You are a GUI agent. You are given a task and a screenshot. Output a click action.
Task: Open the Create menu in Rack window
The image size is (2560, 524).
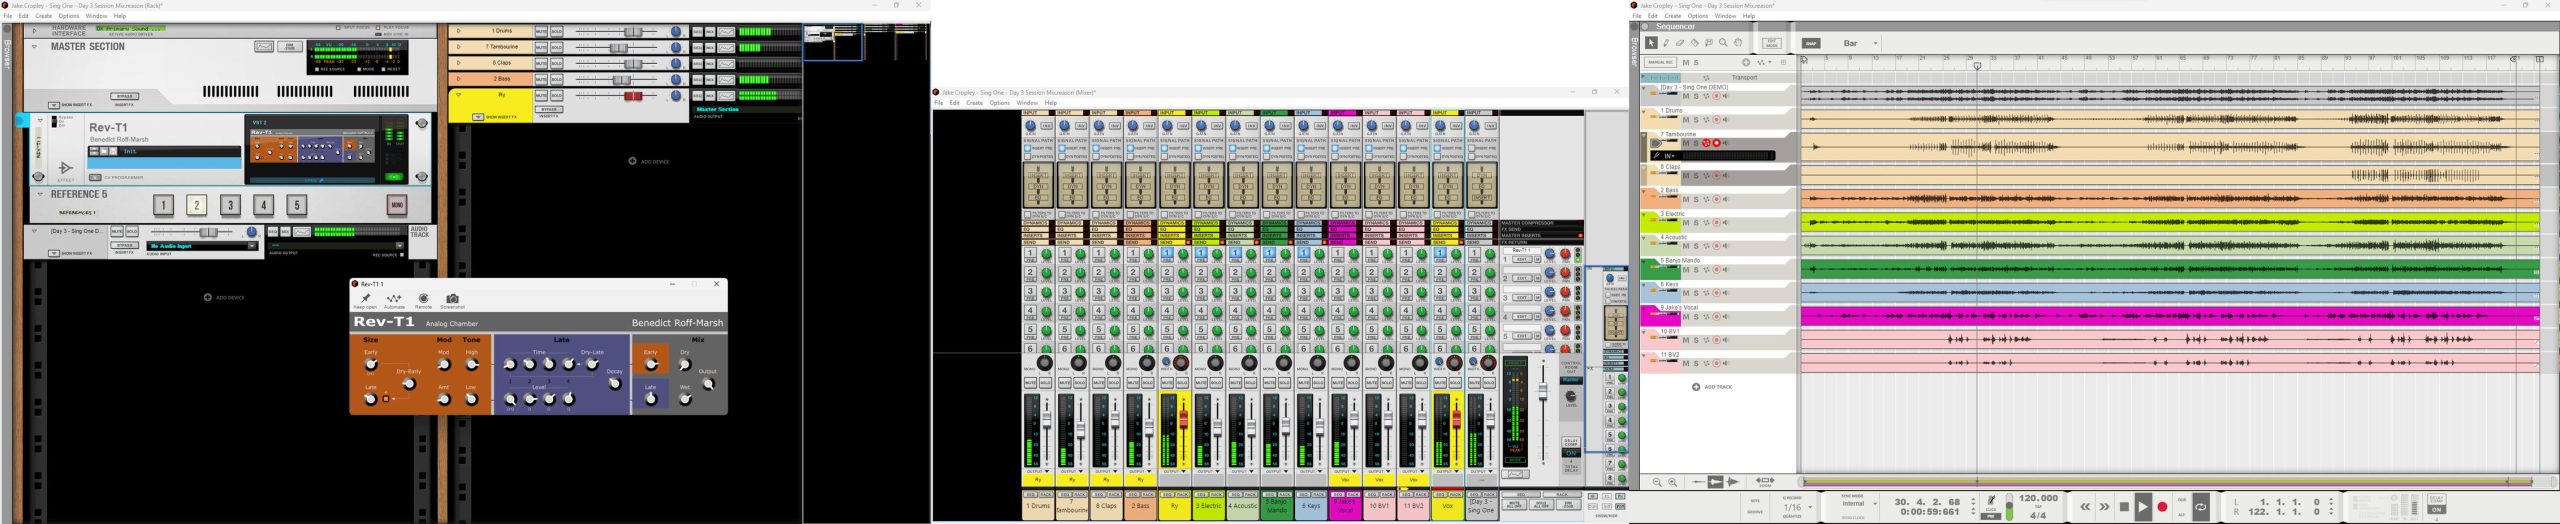tap(44, 16)
